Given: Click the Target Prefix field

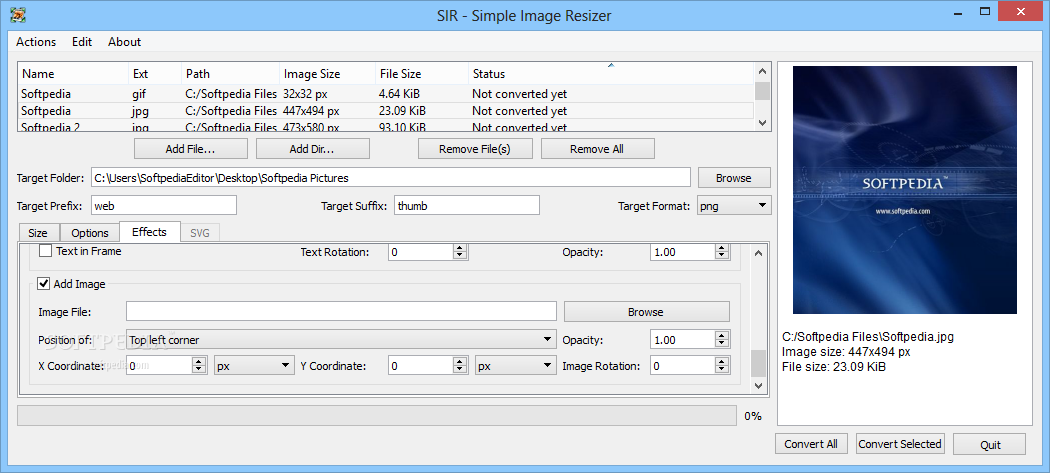Looking at the screenshot, I should point(164,206).
